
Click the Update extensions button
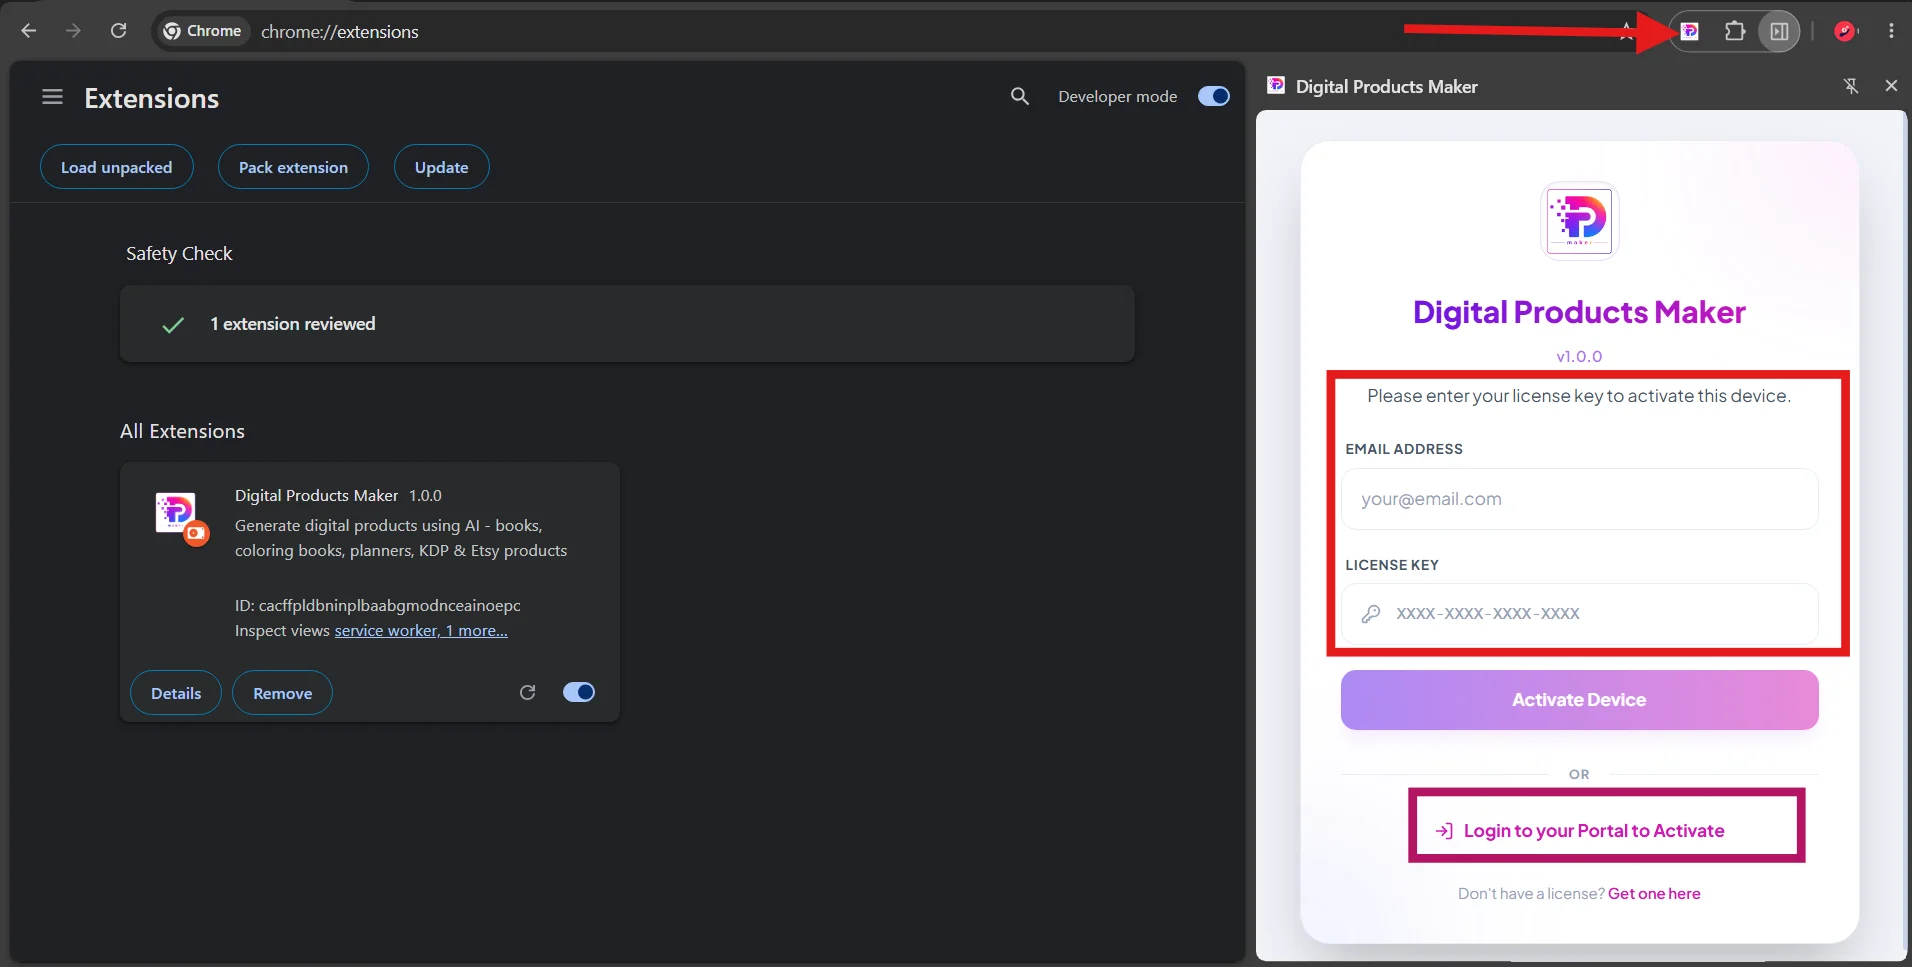point(442,167)
